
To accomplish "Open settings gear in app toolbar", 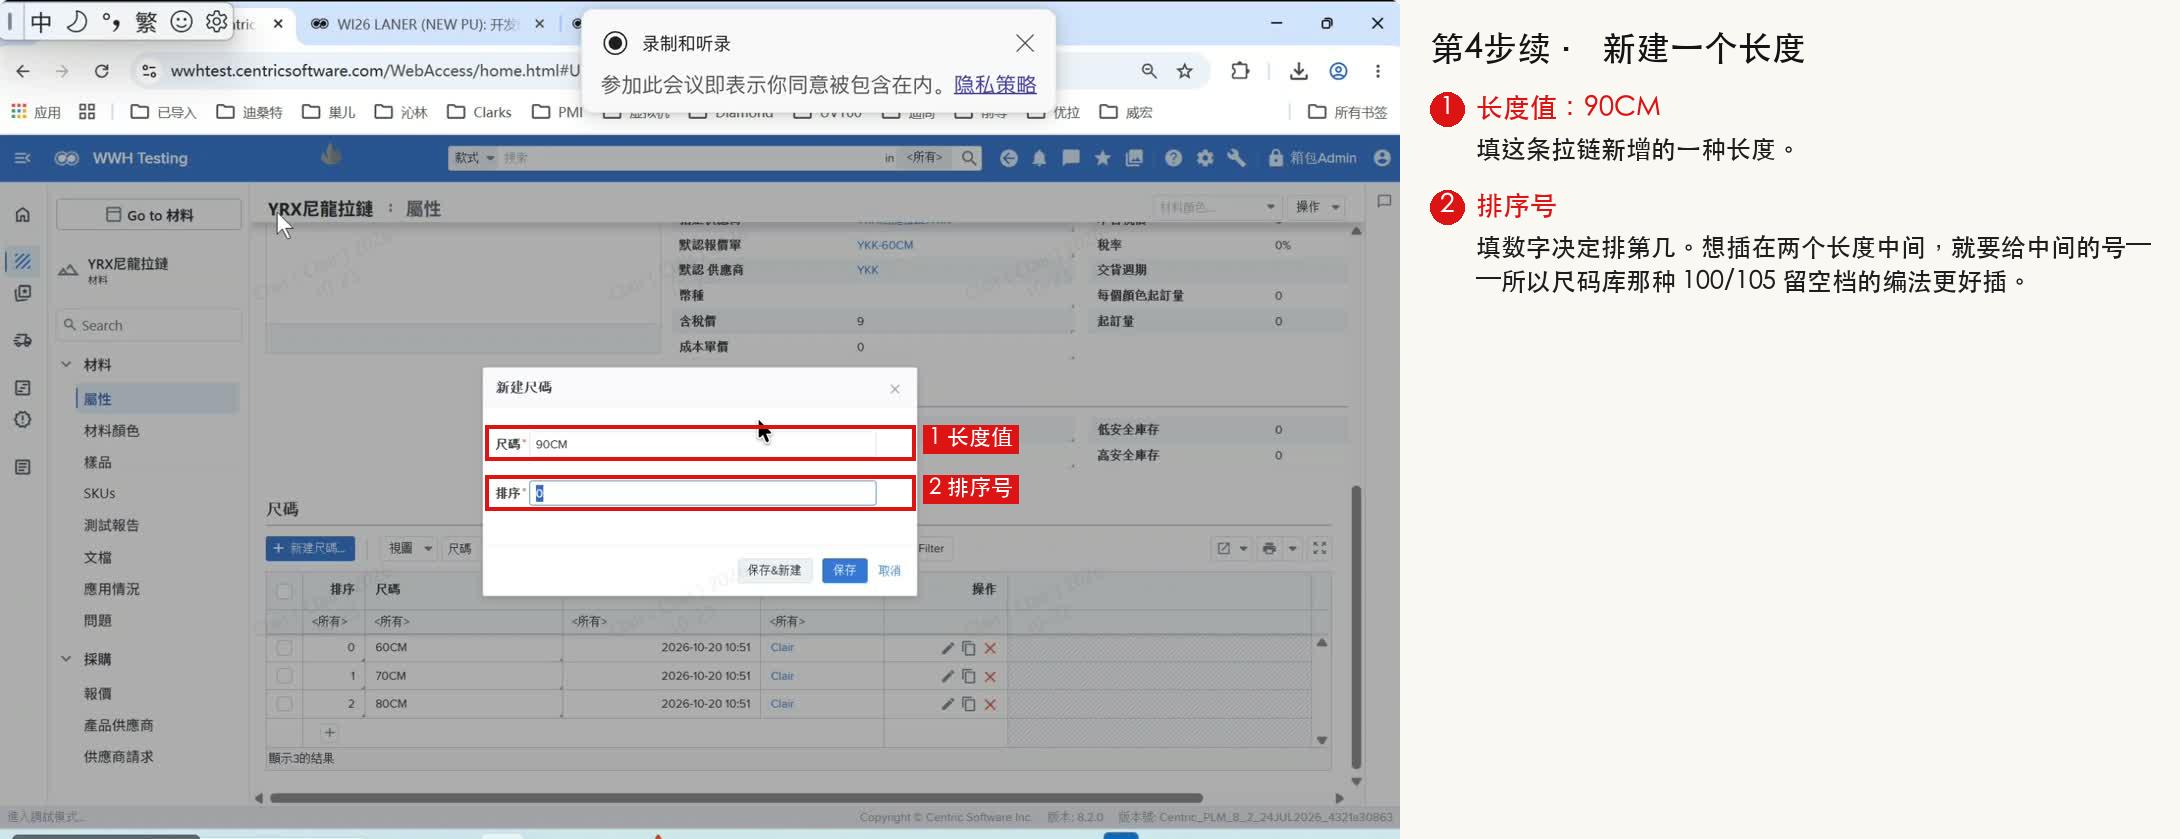I will pyautogui.click(x=1205, y=158).
